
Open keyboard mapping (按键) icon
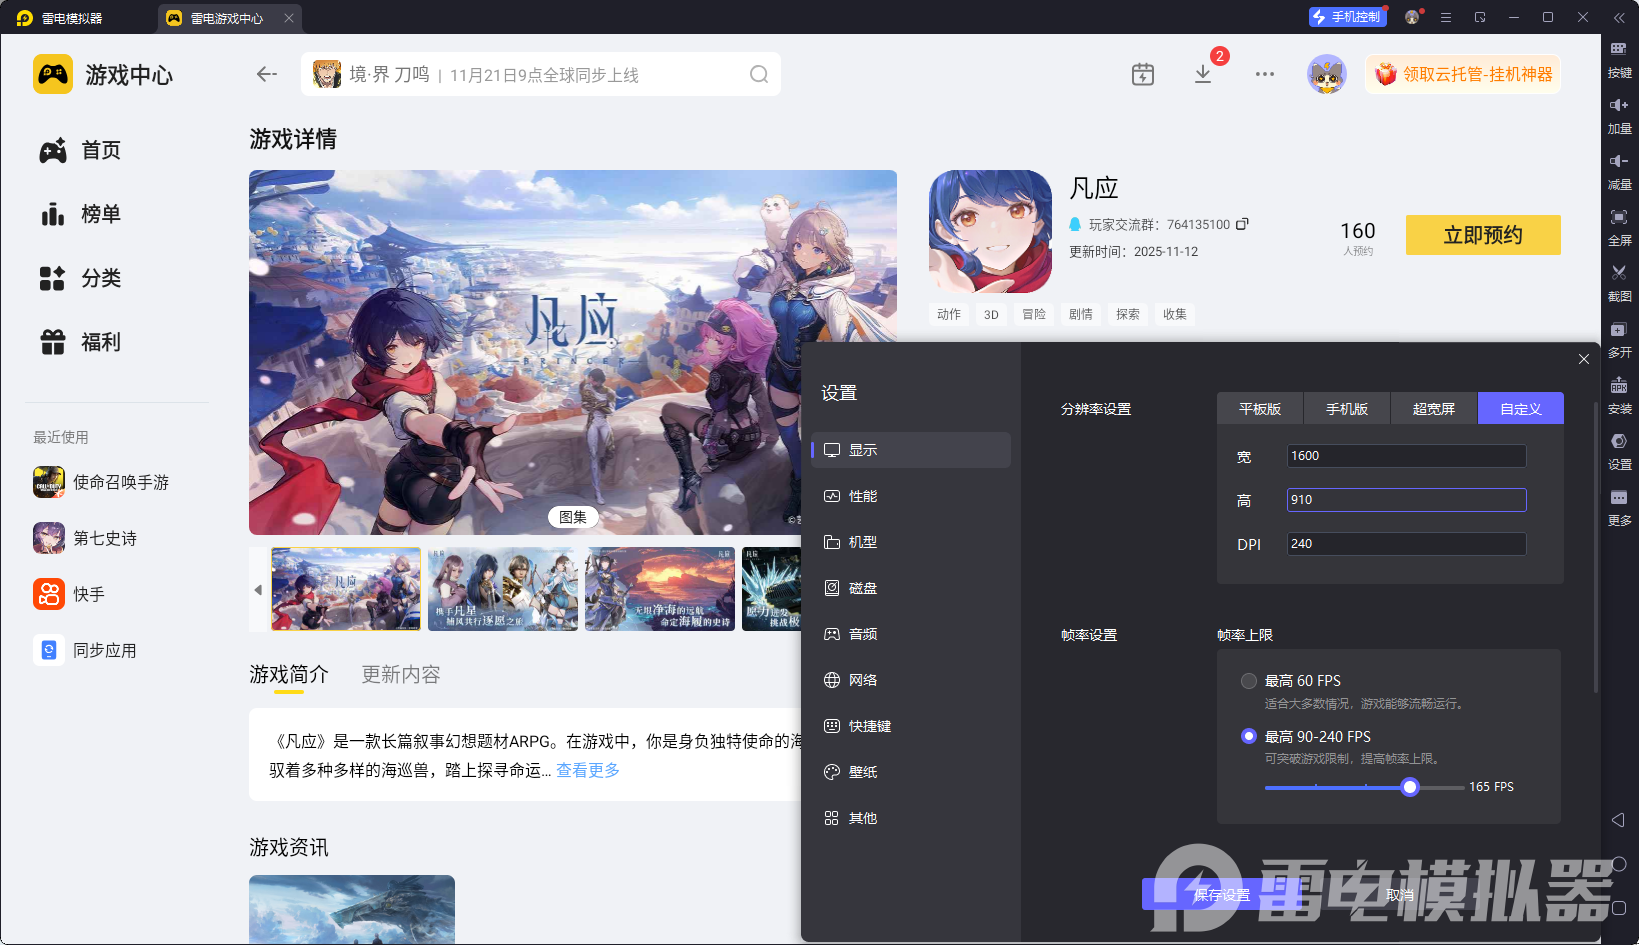point(1619,50)
